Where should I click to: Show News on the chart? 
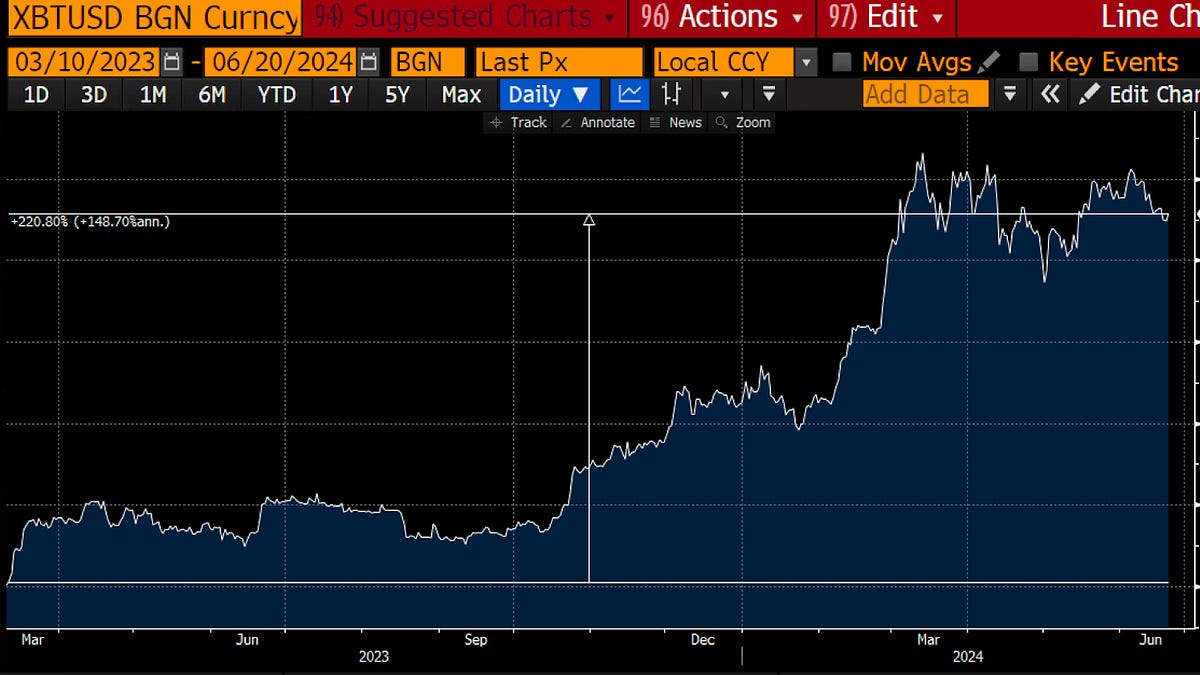click(x=676, y=122)
